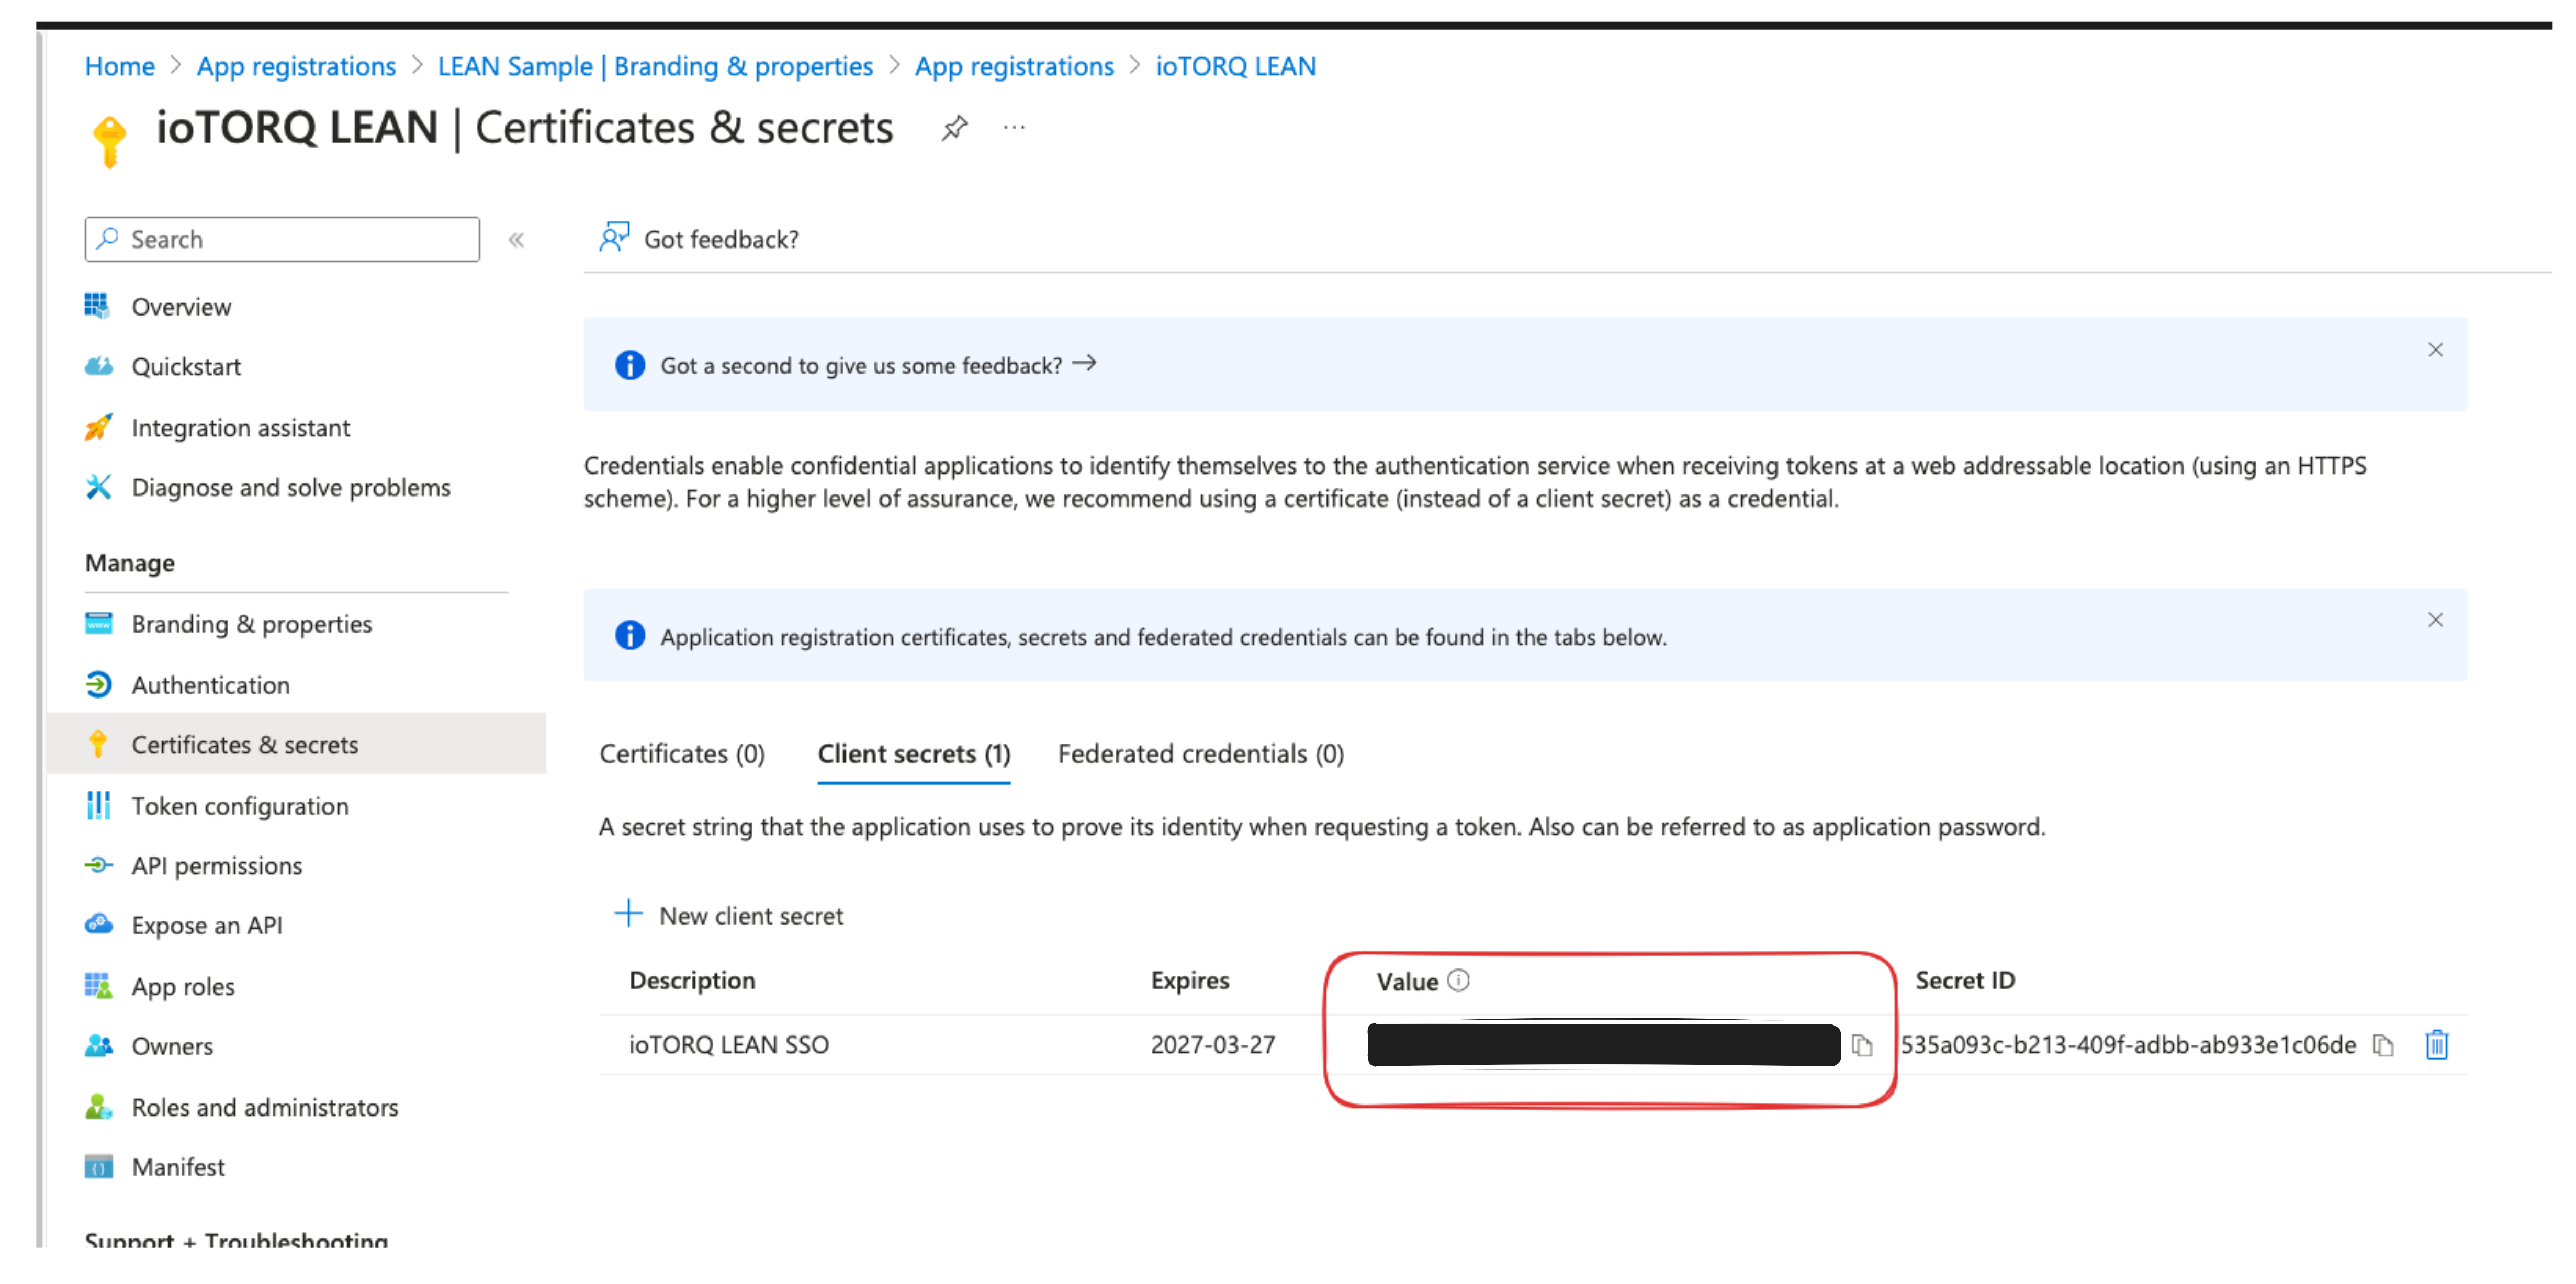Viewport: 2576px width, 1284px height.
Task: Dismiss the application registration info banner
Action: (2435, 620)
